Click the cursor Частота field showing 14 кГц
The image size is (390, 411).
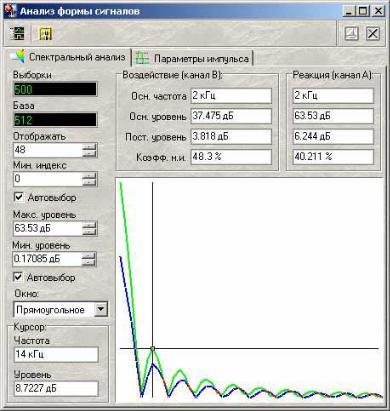56,354
